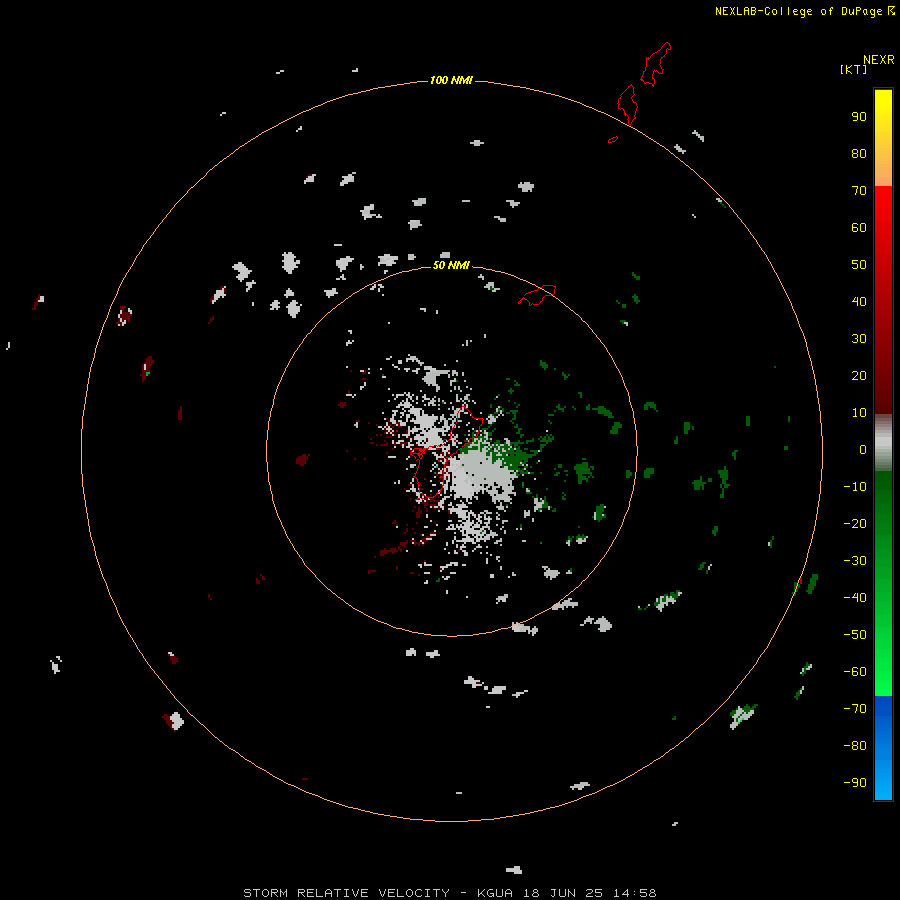
Task: Click the -80 value on the velocity scale
Action: point(855,746)
